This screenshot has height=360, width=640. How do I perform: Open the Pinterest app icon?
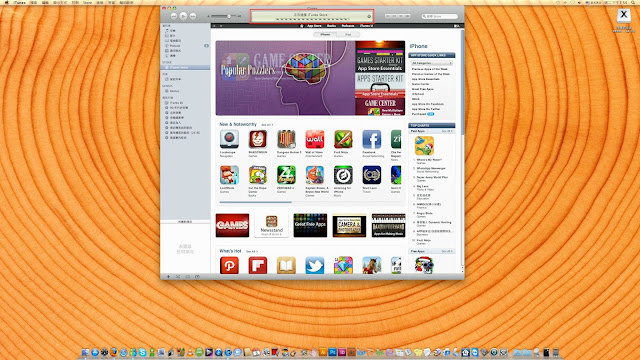click(x=229, y=265)
